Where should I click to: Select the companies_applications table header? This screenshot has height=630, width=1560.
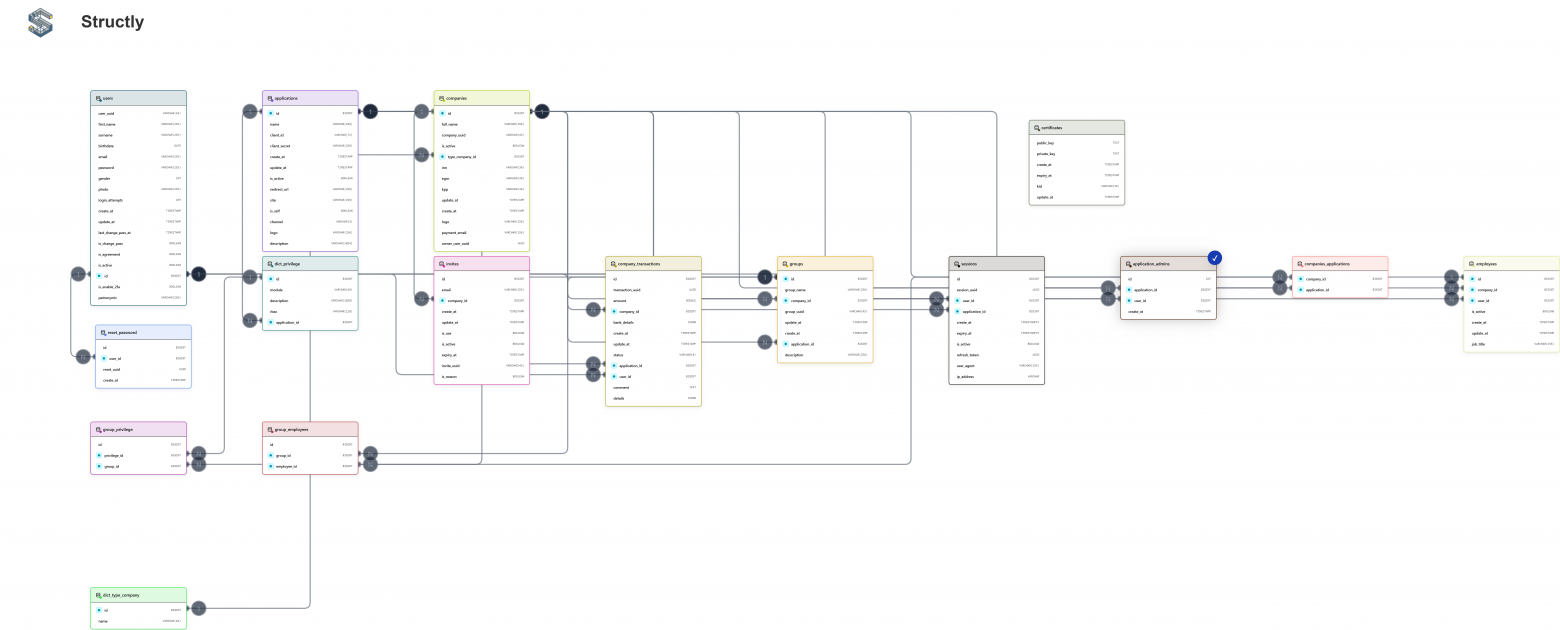[x=1339, y=264]
